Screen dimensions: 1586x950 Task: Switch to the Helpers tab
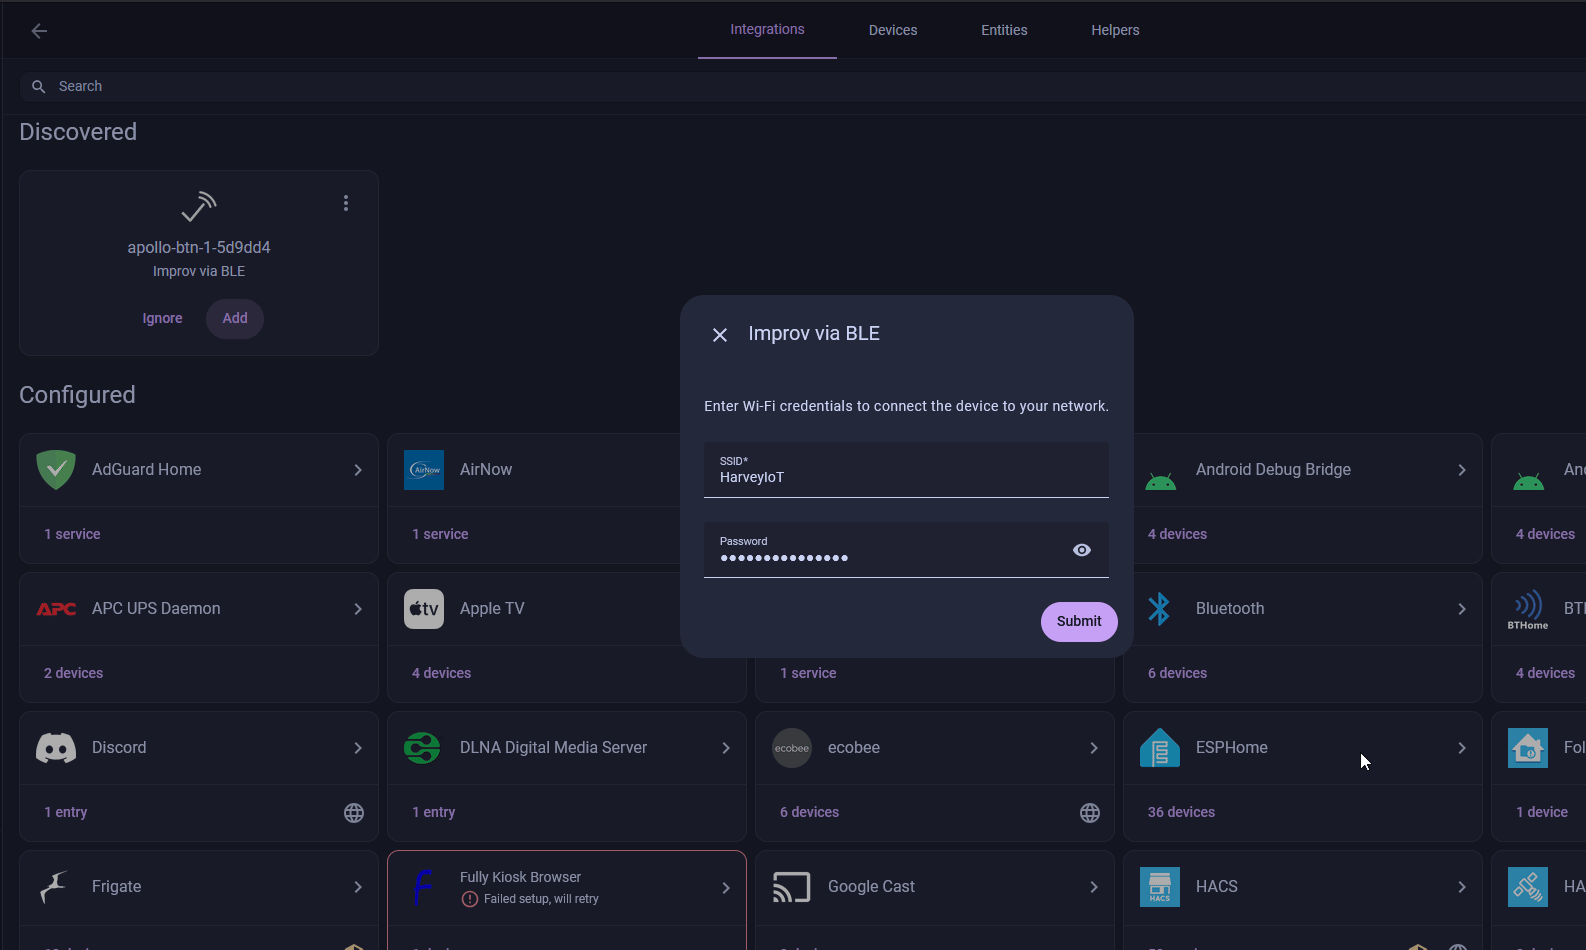(1115, 30)
